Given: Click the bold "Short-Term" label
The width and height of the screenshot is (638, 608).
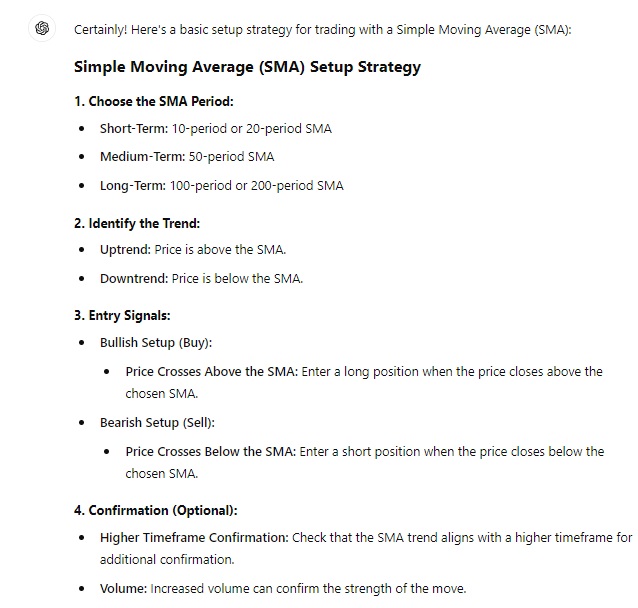Looking at the screenshot, I should click(133, 128).
